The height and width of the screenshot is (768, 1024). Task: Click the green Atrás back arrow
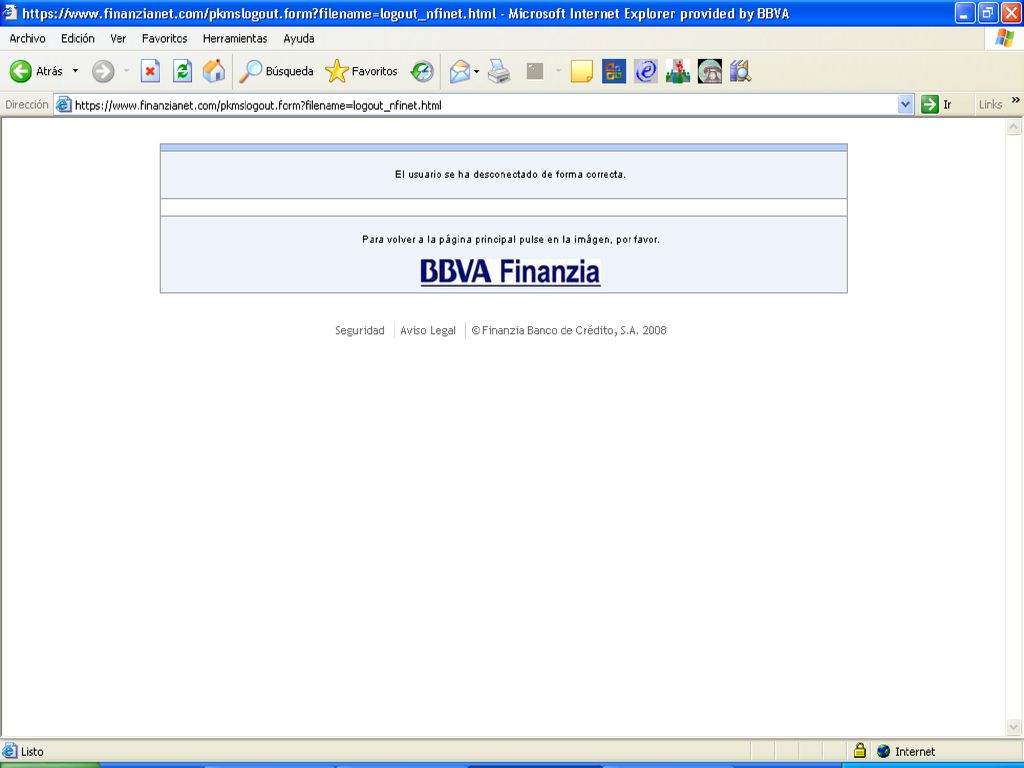click(x=20, y=71)
